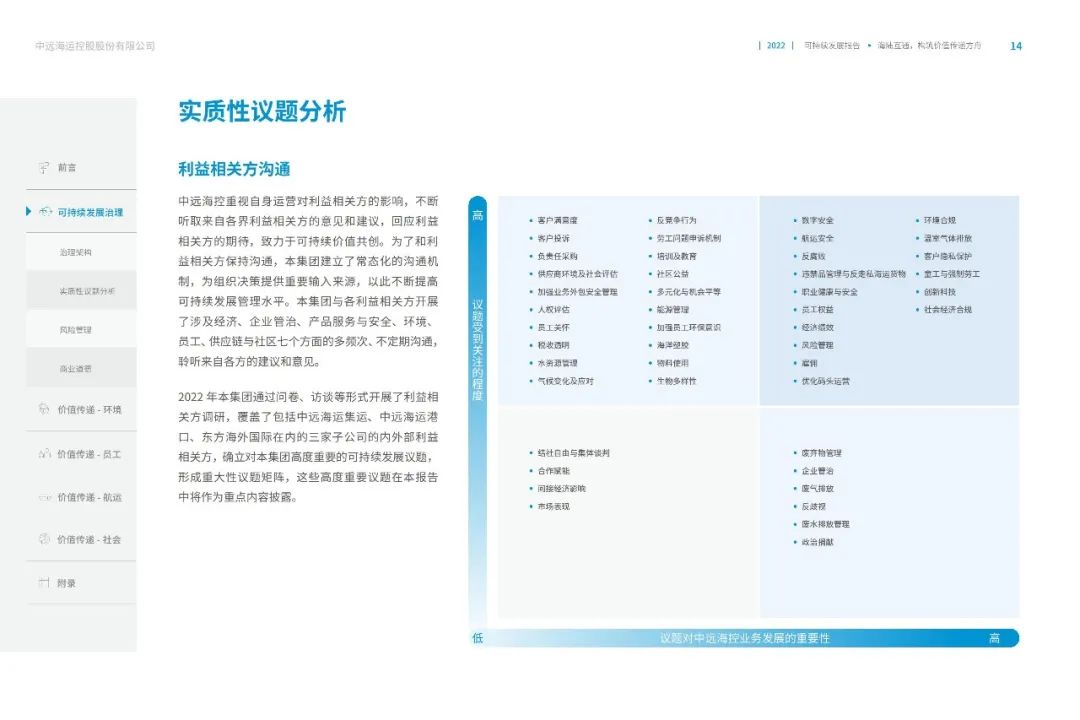
Task: Click the 多元化与机会平等 item
Action: (x=689, y=292)
